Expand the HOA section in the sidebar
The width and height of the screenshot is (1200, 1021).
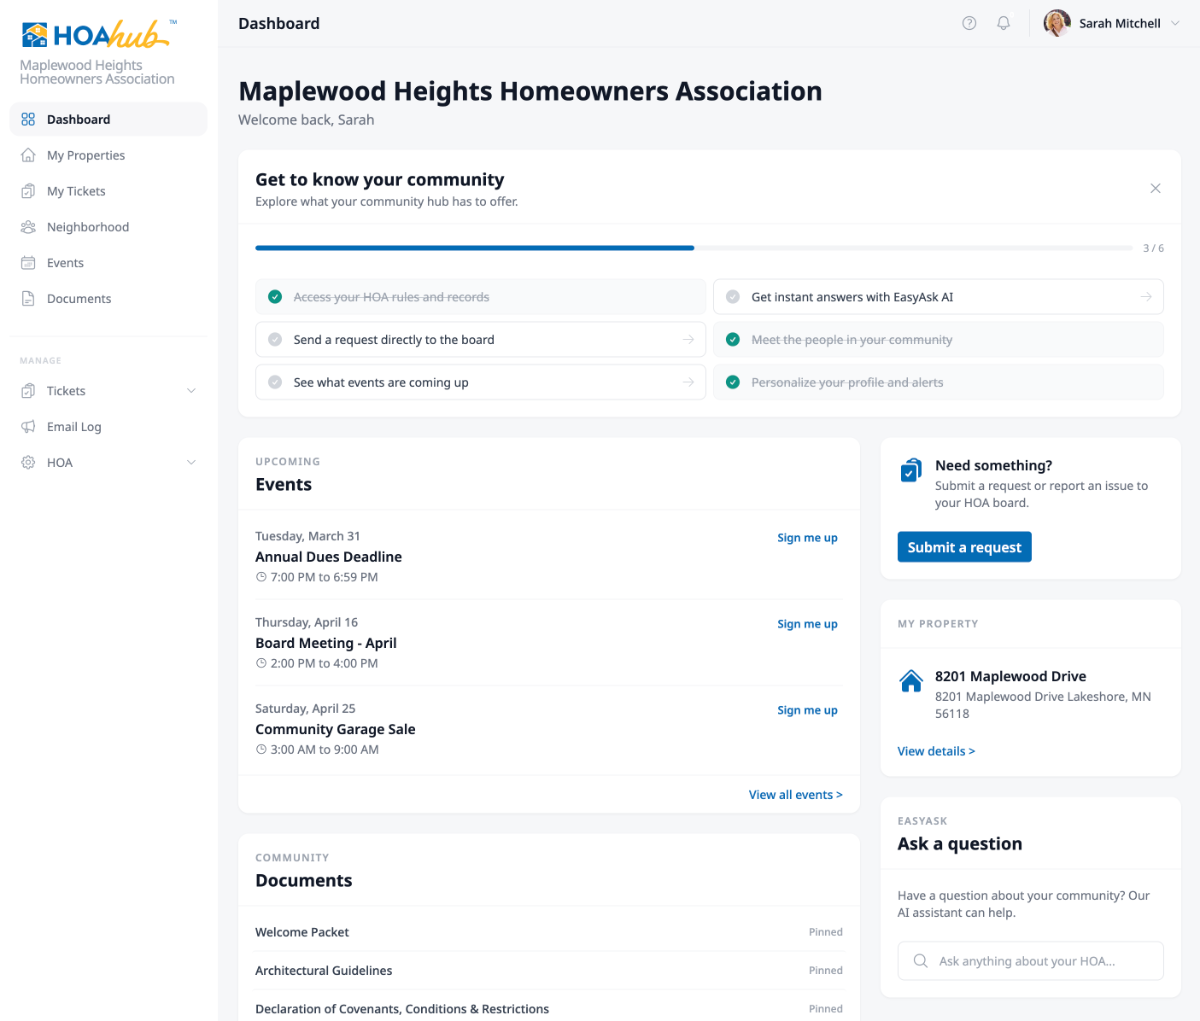tap(191, 462)
